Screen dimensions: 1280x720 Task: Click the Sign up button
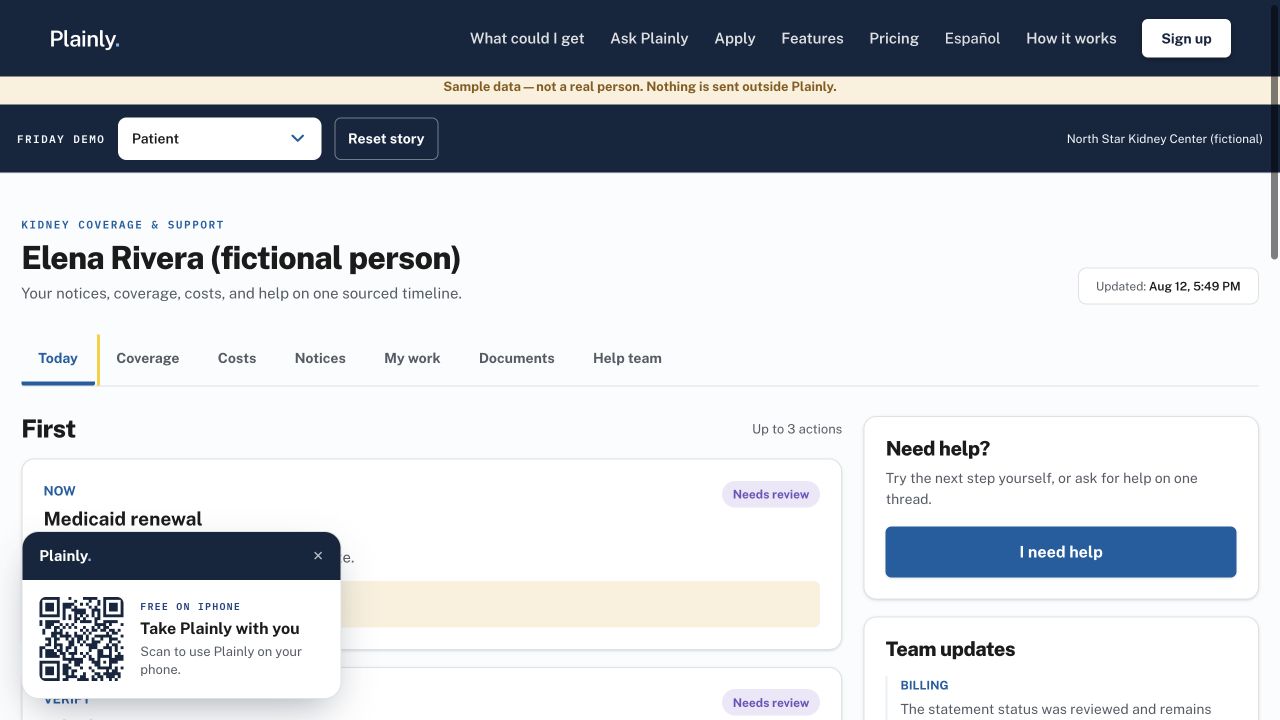[x=1186, y=39]
